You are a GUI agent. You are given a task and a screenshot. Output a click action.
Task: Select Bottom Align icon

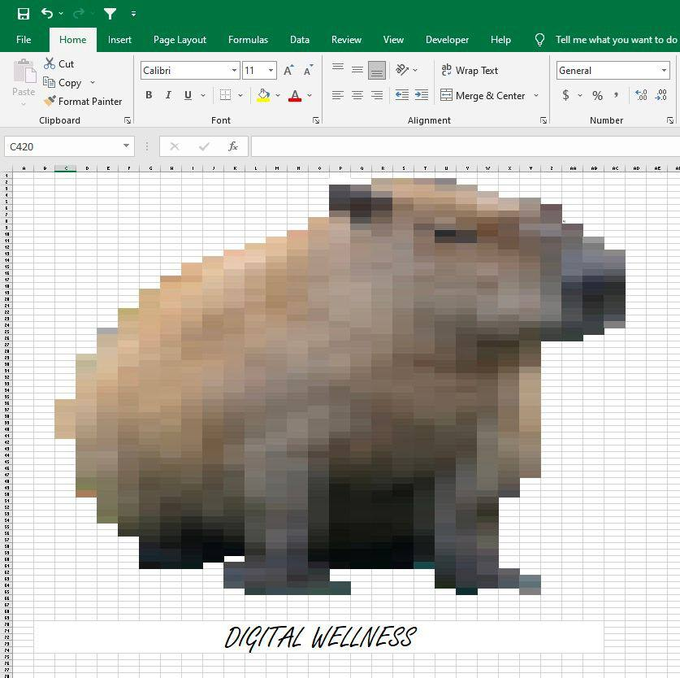[377, 70]
